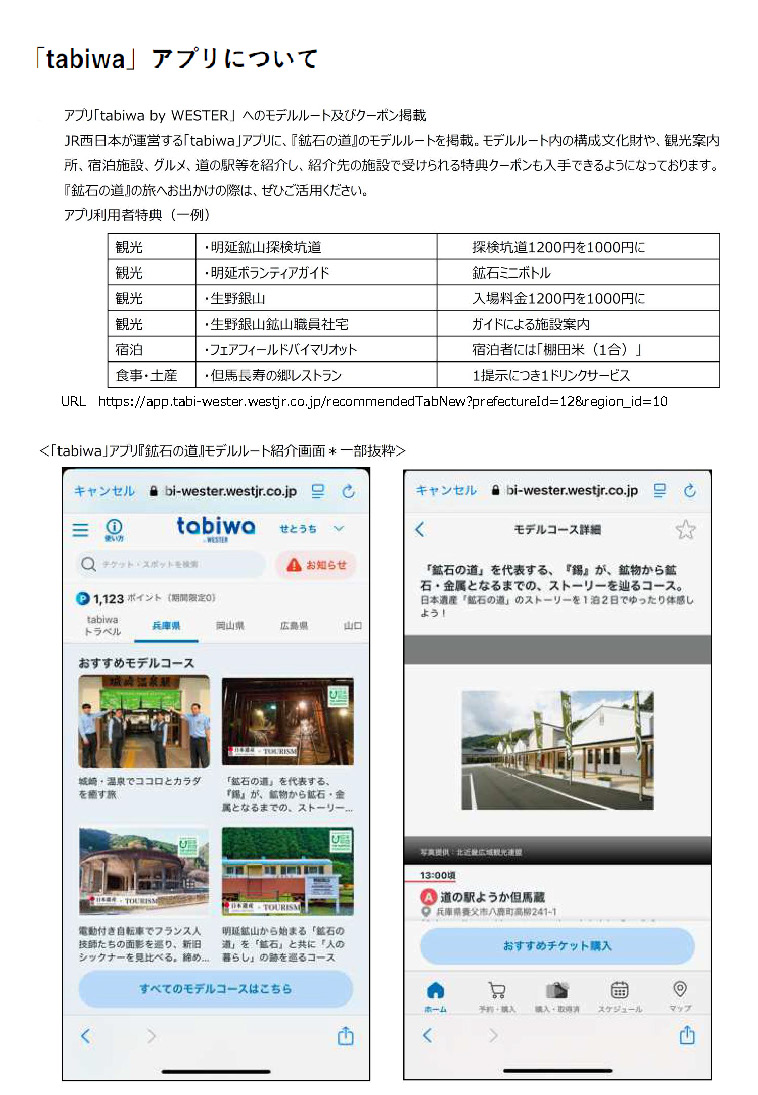758x1095 pixels.
Task: Open the yellow train car course thumbnail
Action: [288, 871]
